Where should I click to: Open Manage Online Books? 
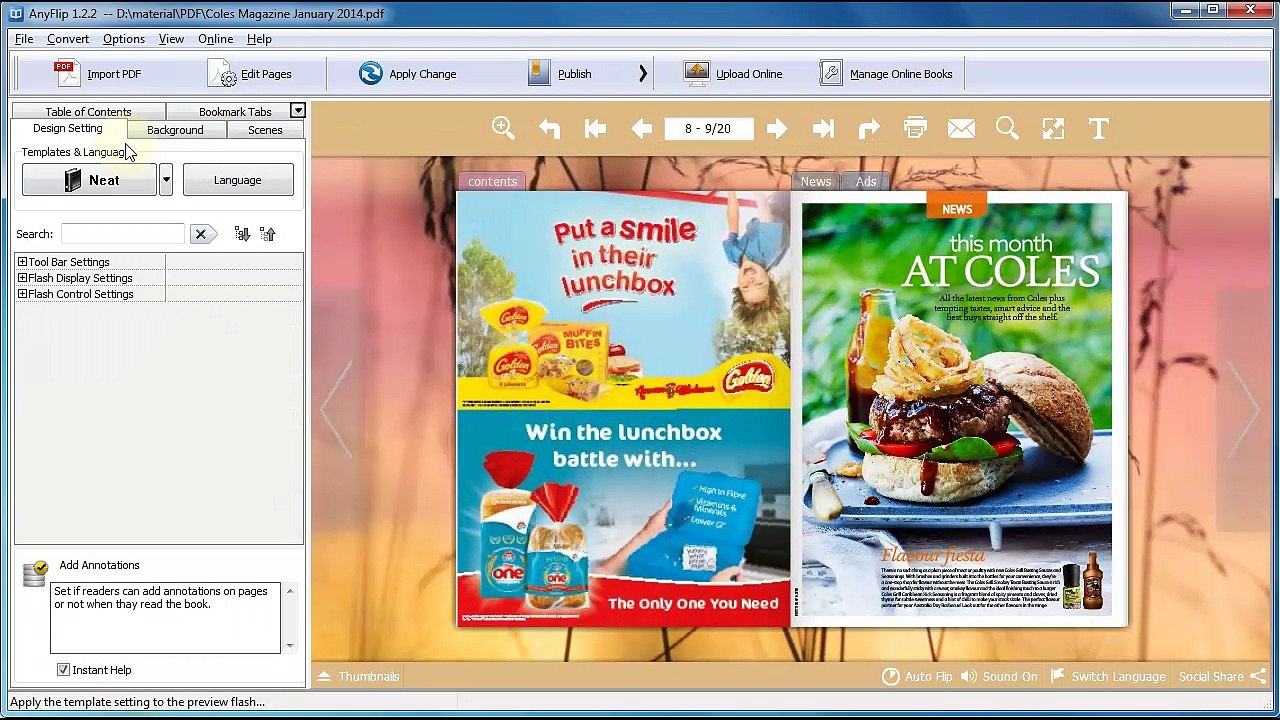pyautogui.click(x=886, y=74)
